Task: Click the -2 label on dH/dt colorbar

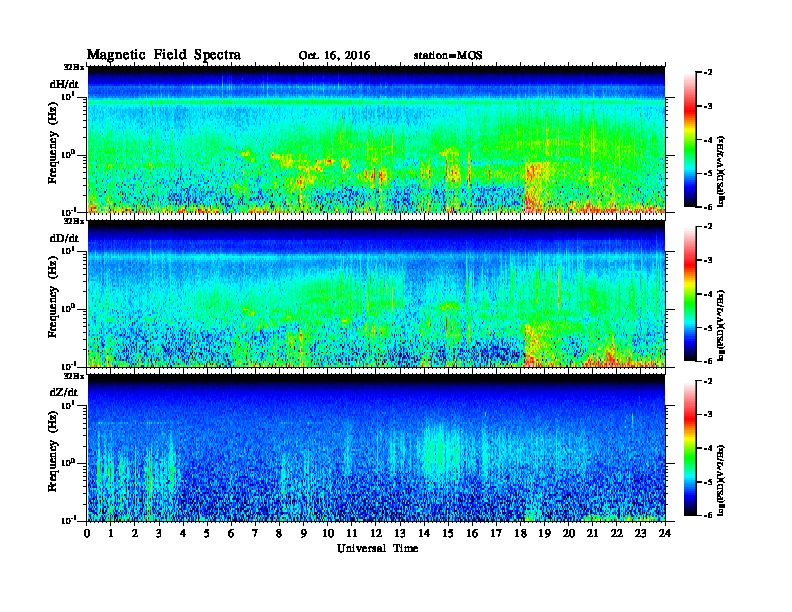Action: coord(708,73)
